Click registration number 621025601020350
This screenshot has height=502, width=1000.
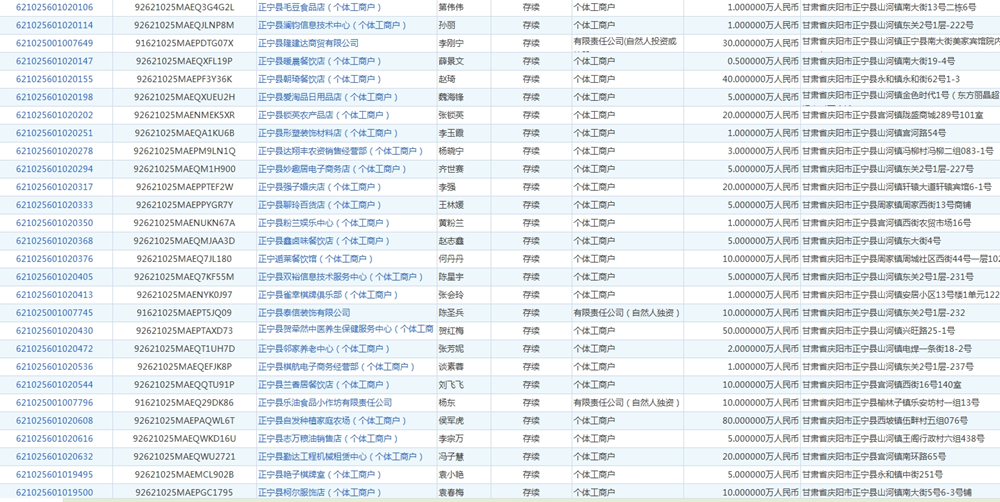point(54,223)
